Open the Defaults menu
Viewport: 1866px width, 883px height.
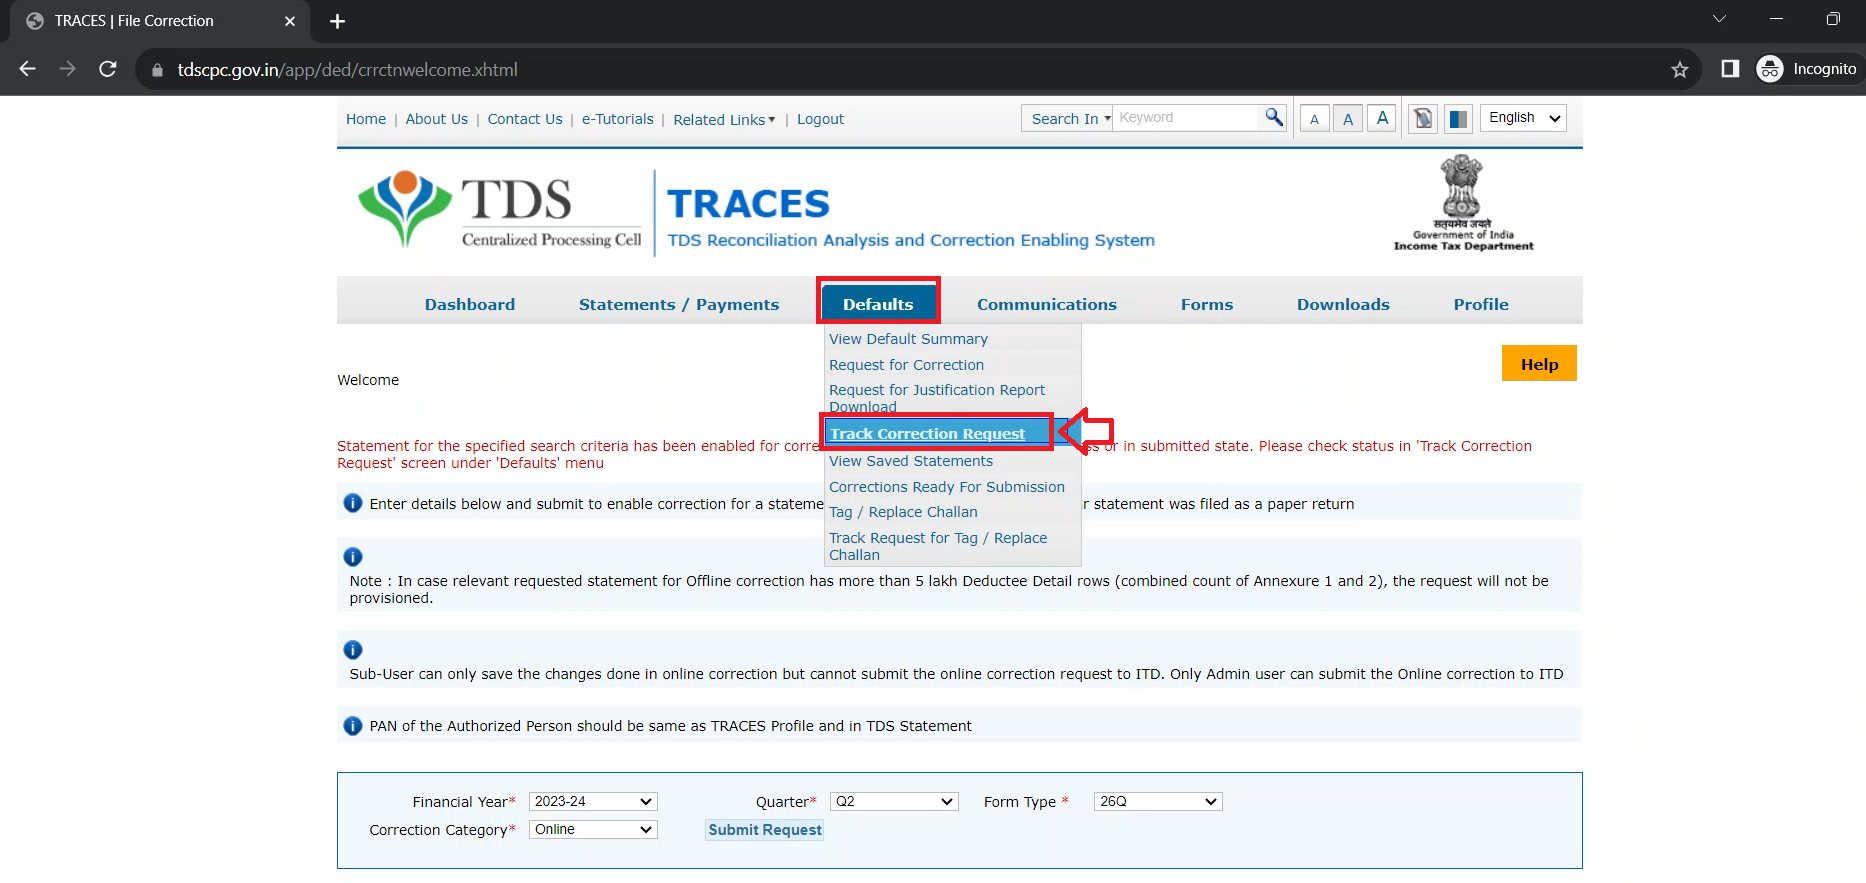[878, 304]
